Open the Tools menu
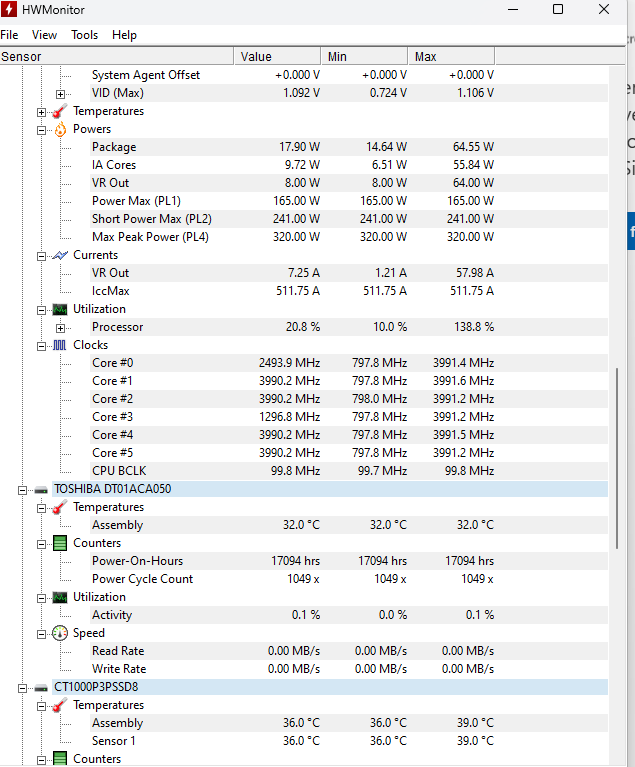This screenshot has height=767, width=635. coord(85,35)
